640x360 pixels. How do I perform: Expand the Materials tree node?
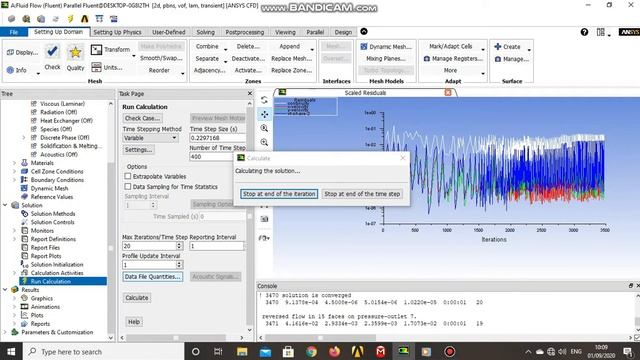click(14, 163)
